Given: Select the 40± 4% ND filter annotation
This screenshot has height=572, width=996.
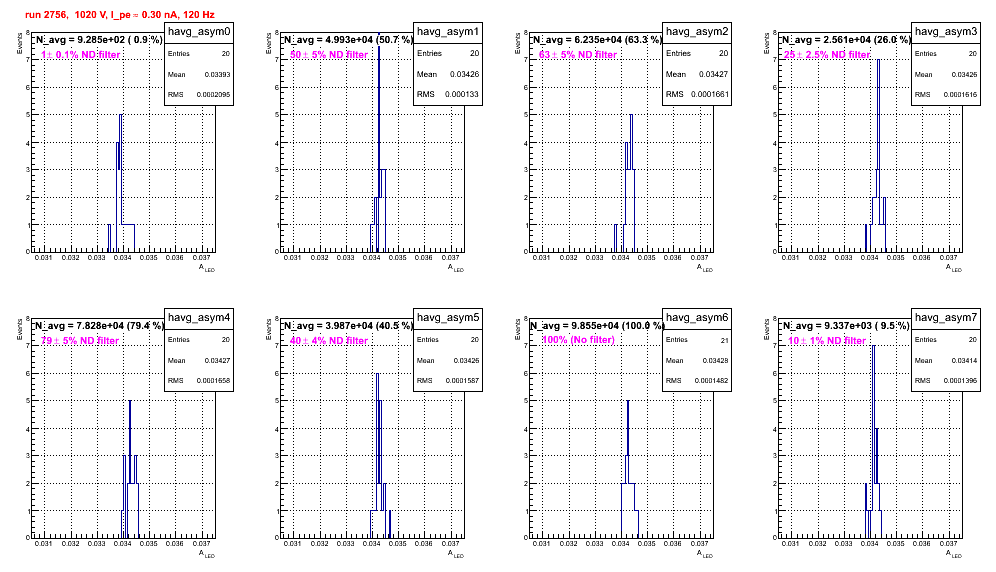Looking at the screenshot, I should tap(329, 341).
